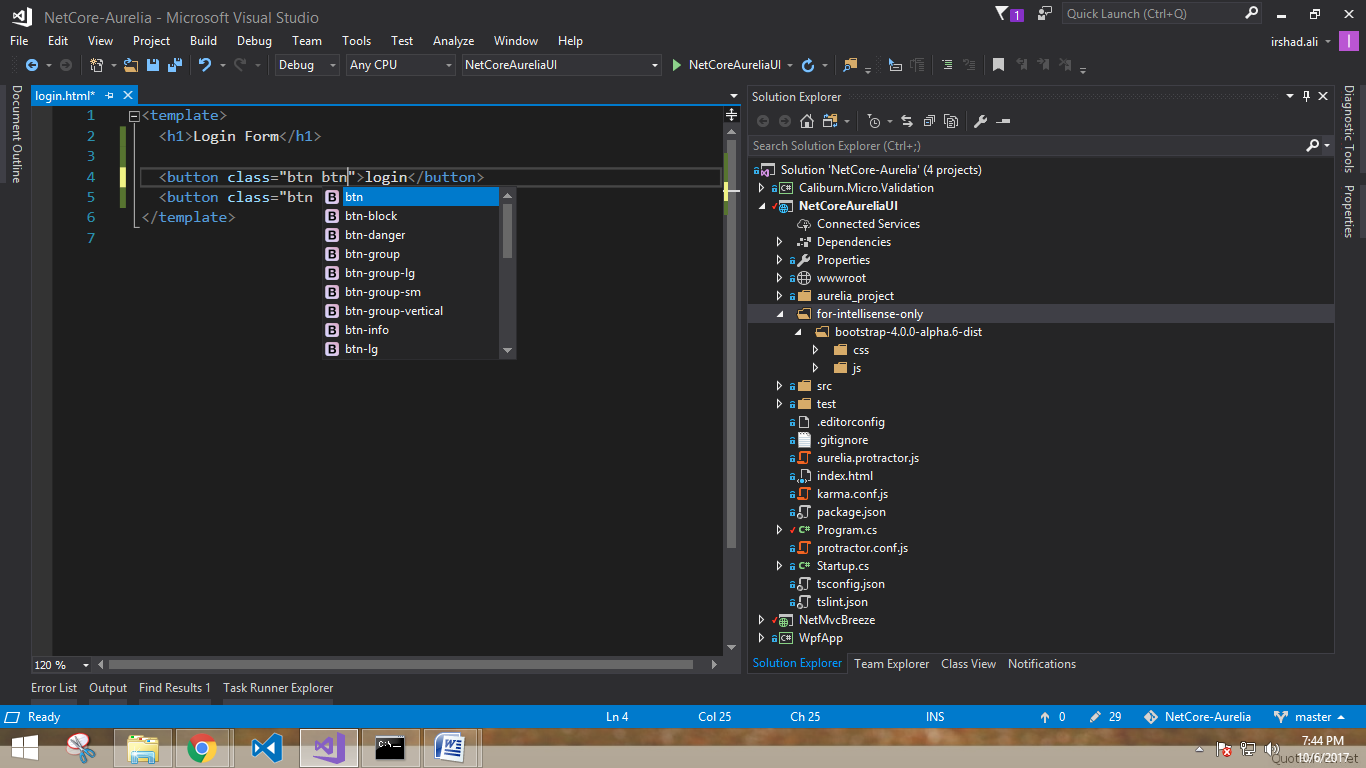
Task: Open the Task Runner Explorer tab
Action: [x=278, y=688]
